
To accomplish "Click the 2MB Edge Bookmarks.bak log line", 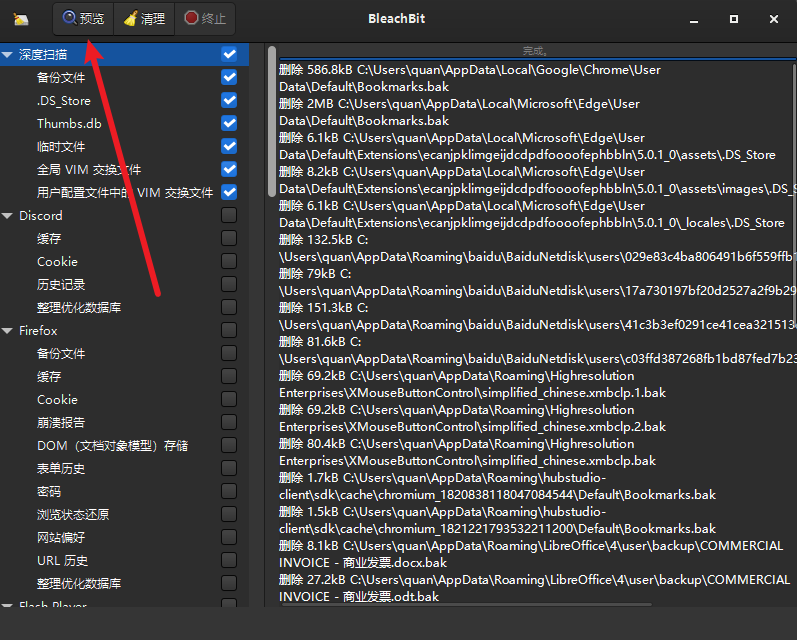I will coord(459,112).
